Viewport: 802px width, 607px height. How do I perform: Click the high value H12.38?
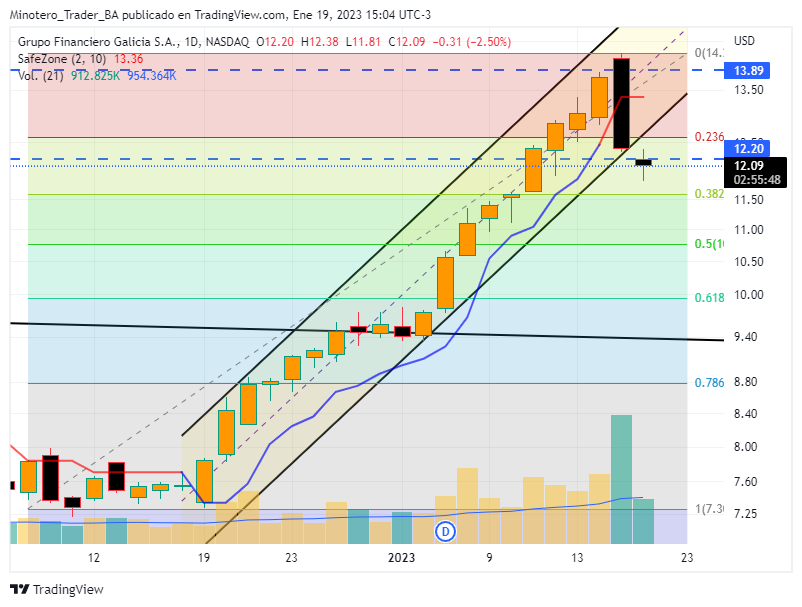click(320, 42)
